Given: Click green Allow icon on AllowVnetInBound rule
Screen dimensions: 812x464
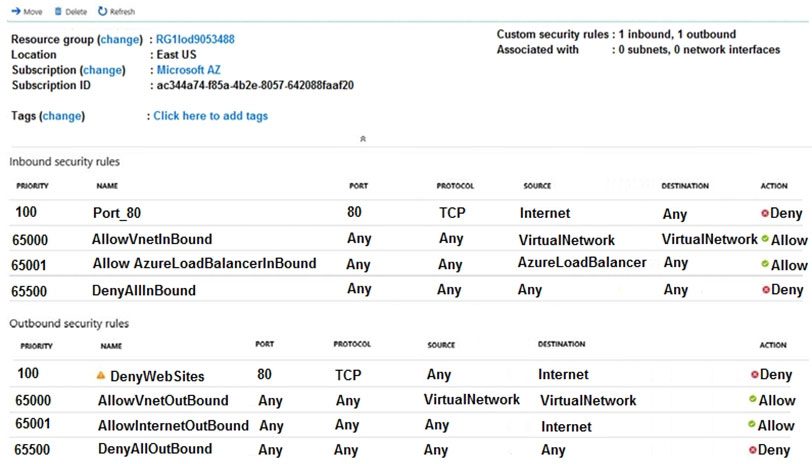Looking at the screenshot, I should 765,239.
